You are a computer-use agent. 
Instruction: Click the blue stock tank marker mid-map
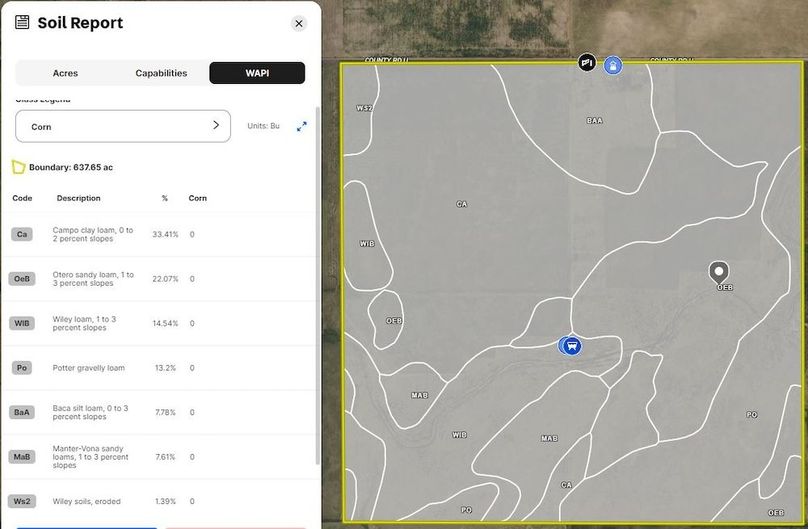(x=571, y=345)
